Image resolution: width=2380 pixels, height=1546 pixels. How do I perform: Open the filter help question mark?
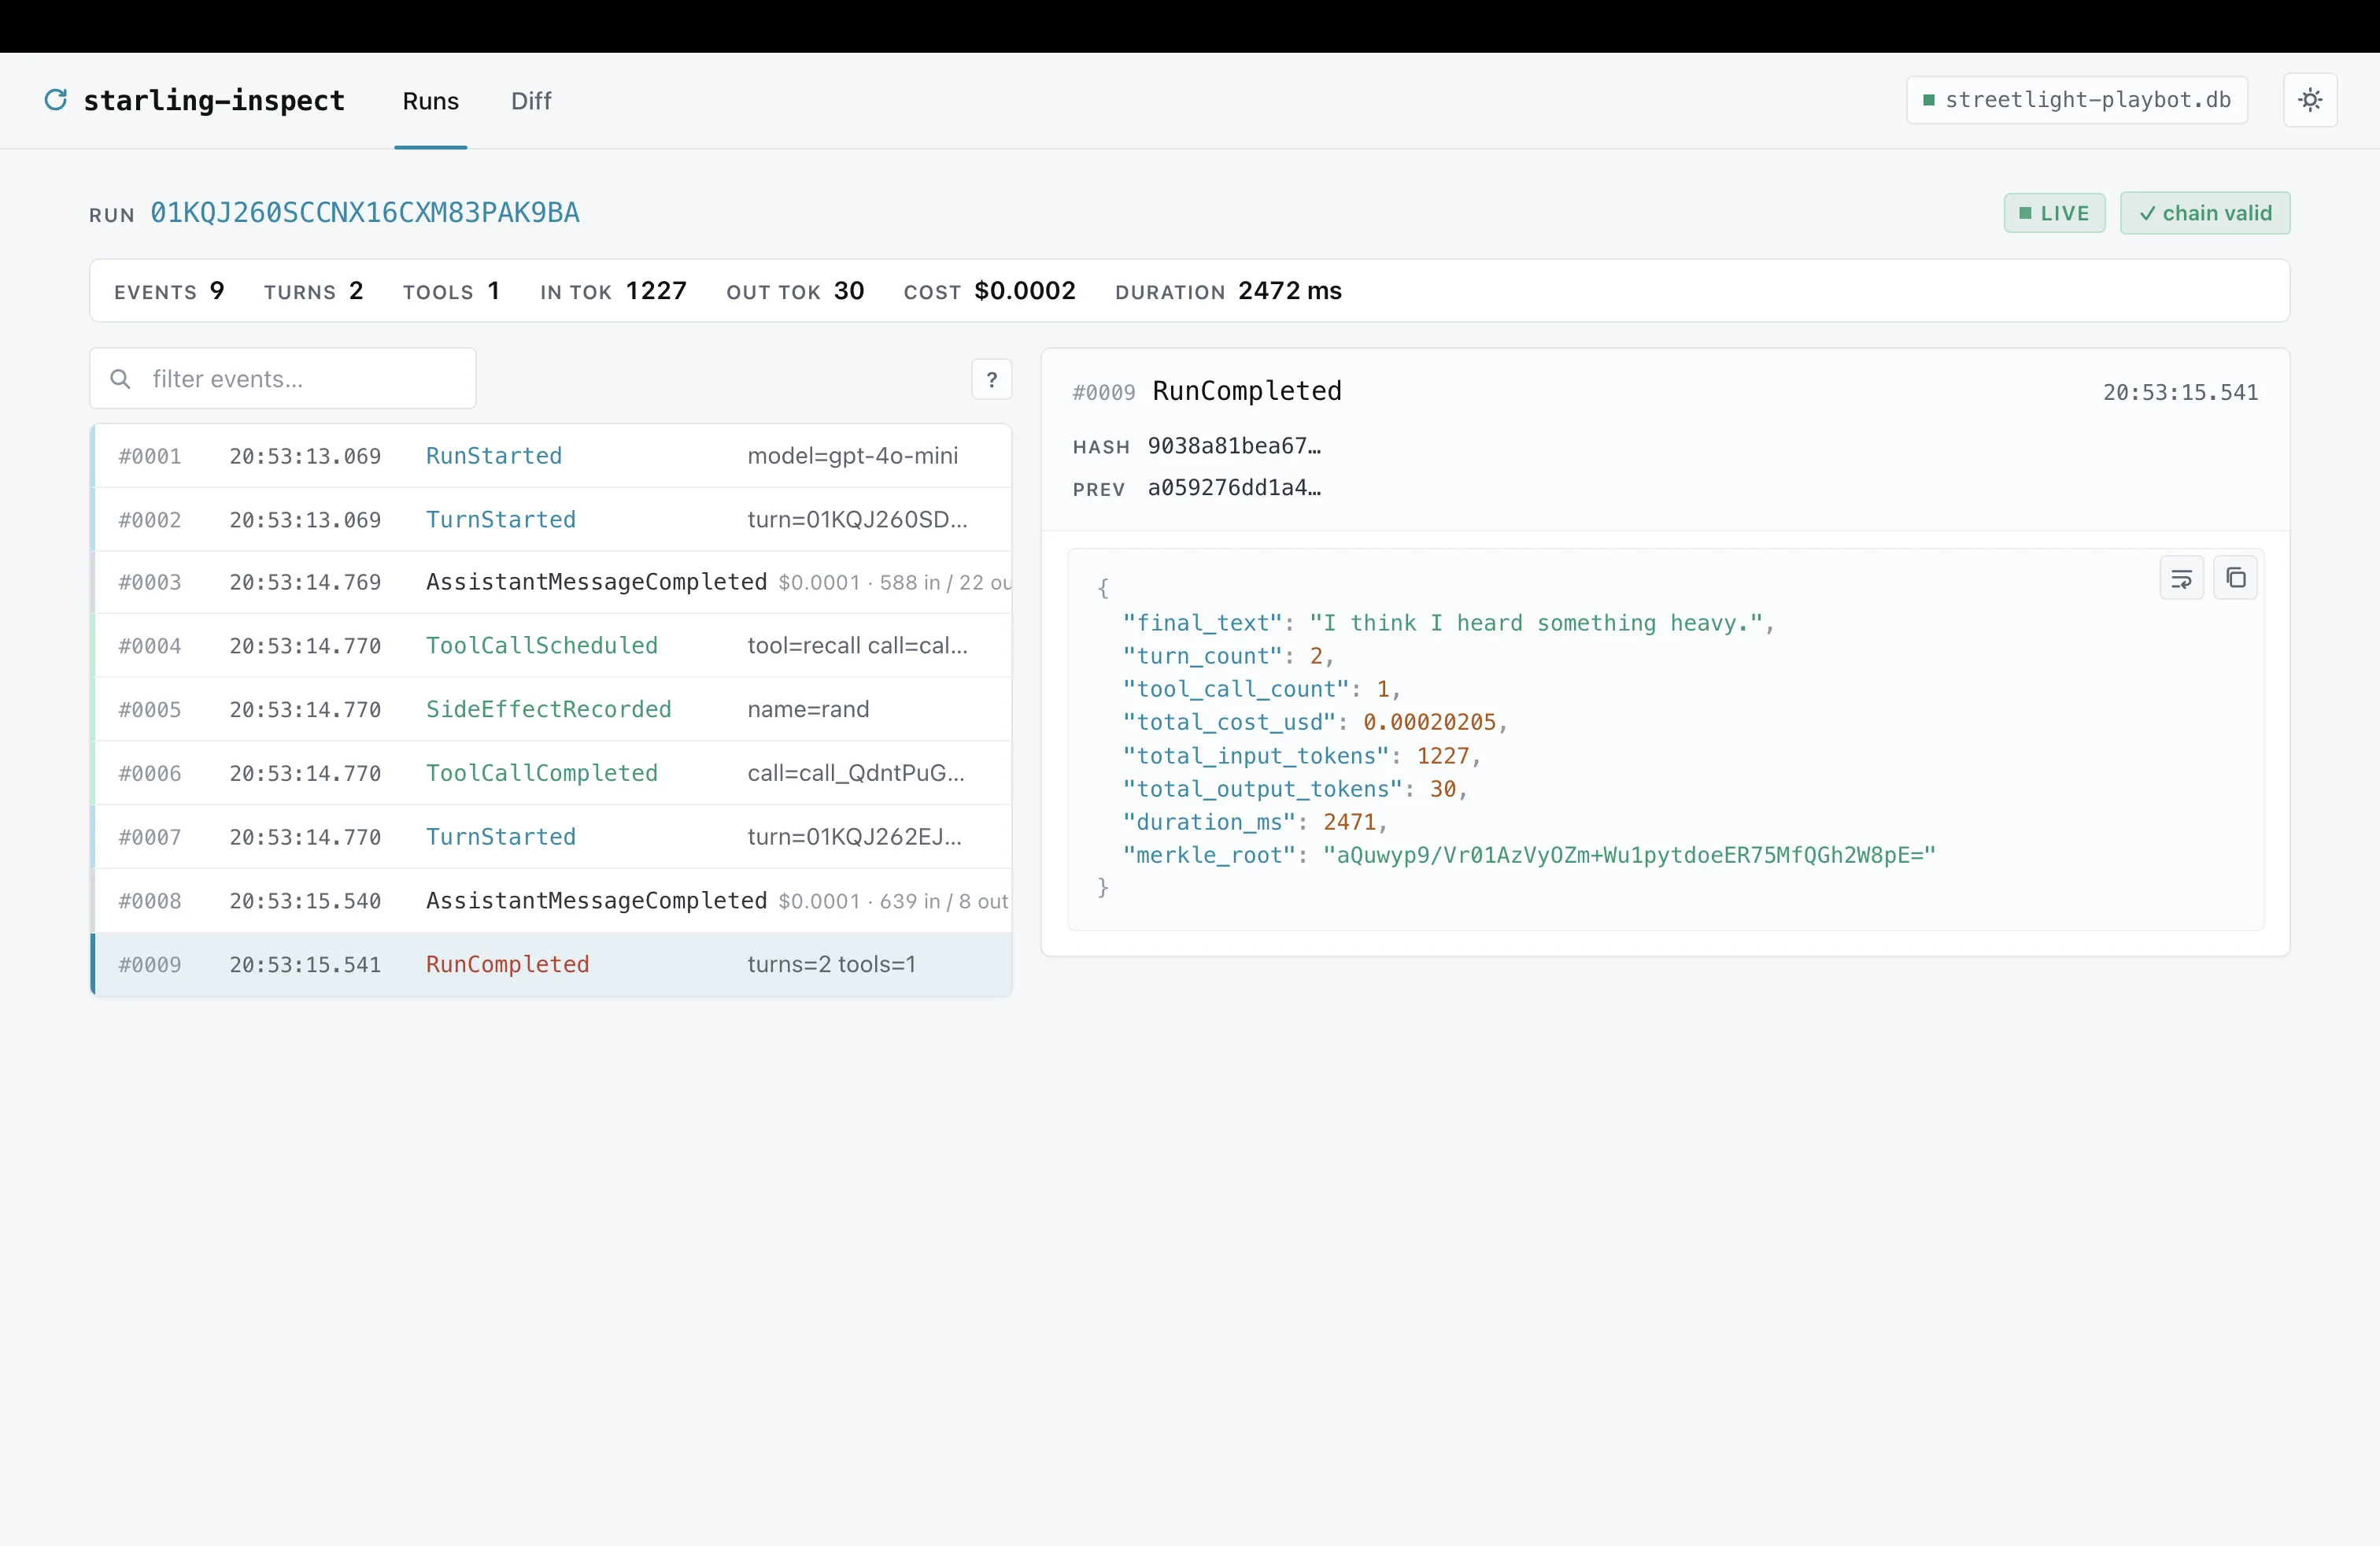pos(991,379)
